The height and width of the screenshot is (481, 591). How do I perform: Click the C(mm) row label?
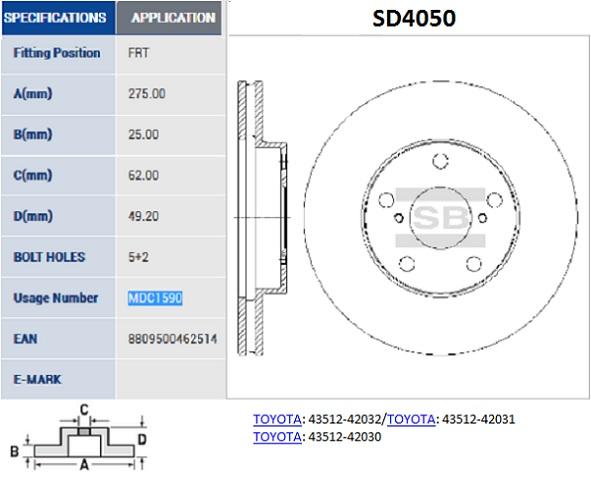pyautogui.click(x=33, y=175)
